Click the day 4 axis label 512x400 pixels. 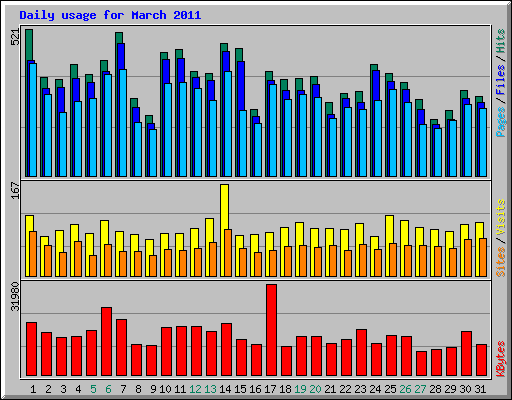[78, 389]
